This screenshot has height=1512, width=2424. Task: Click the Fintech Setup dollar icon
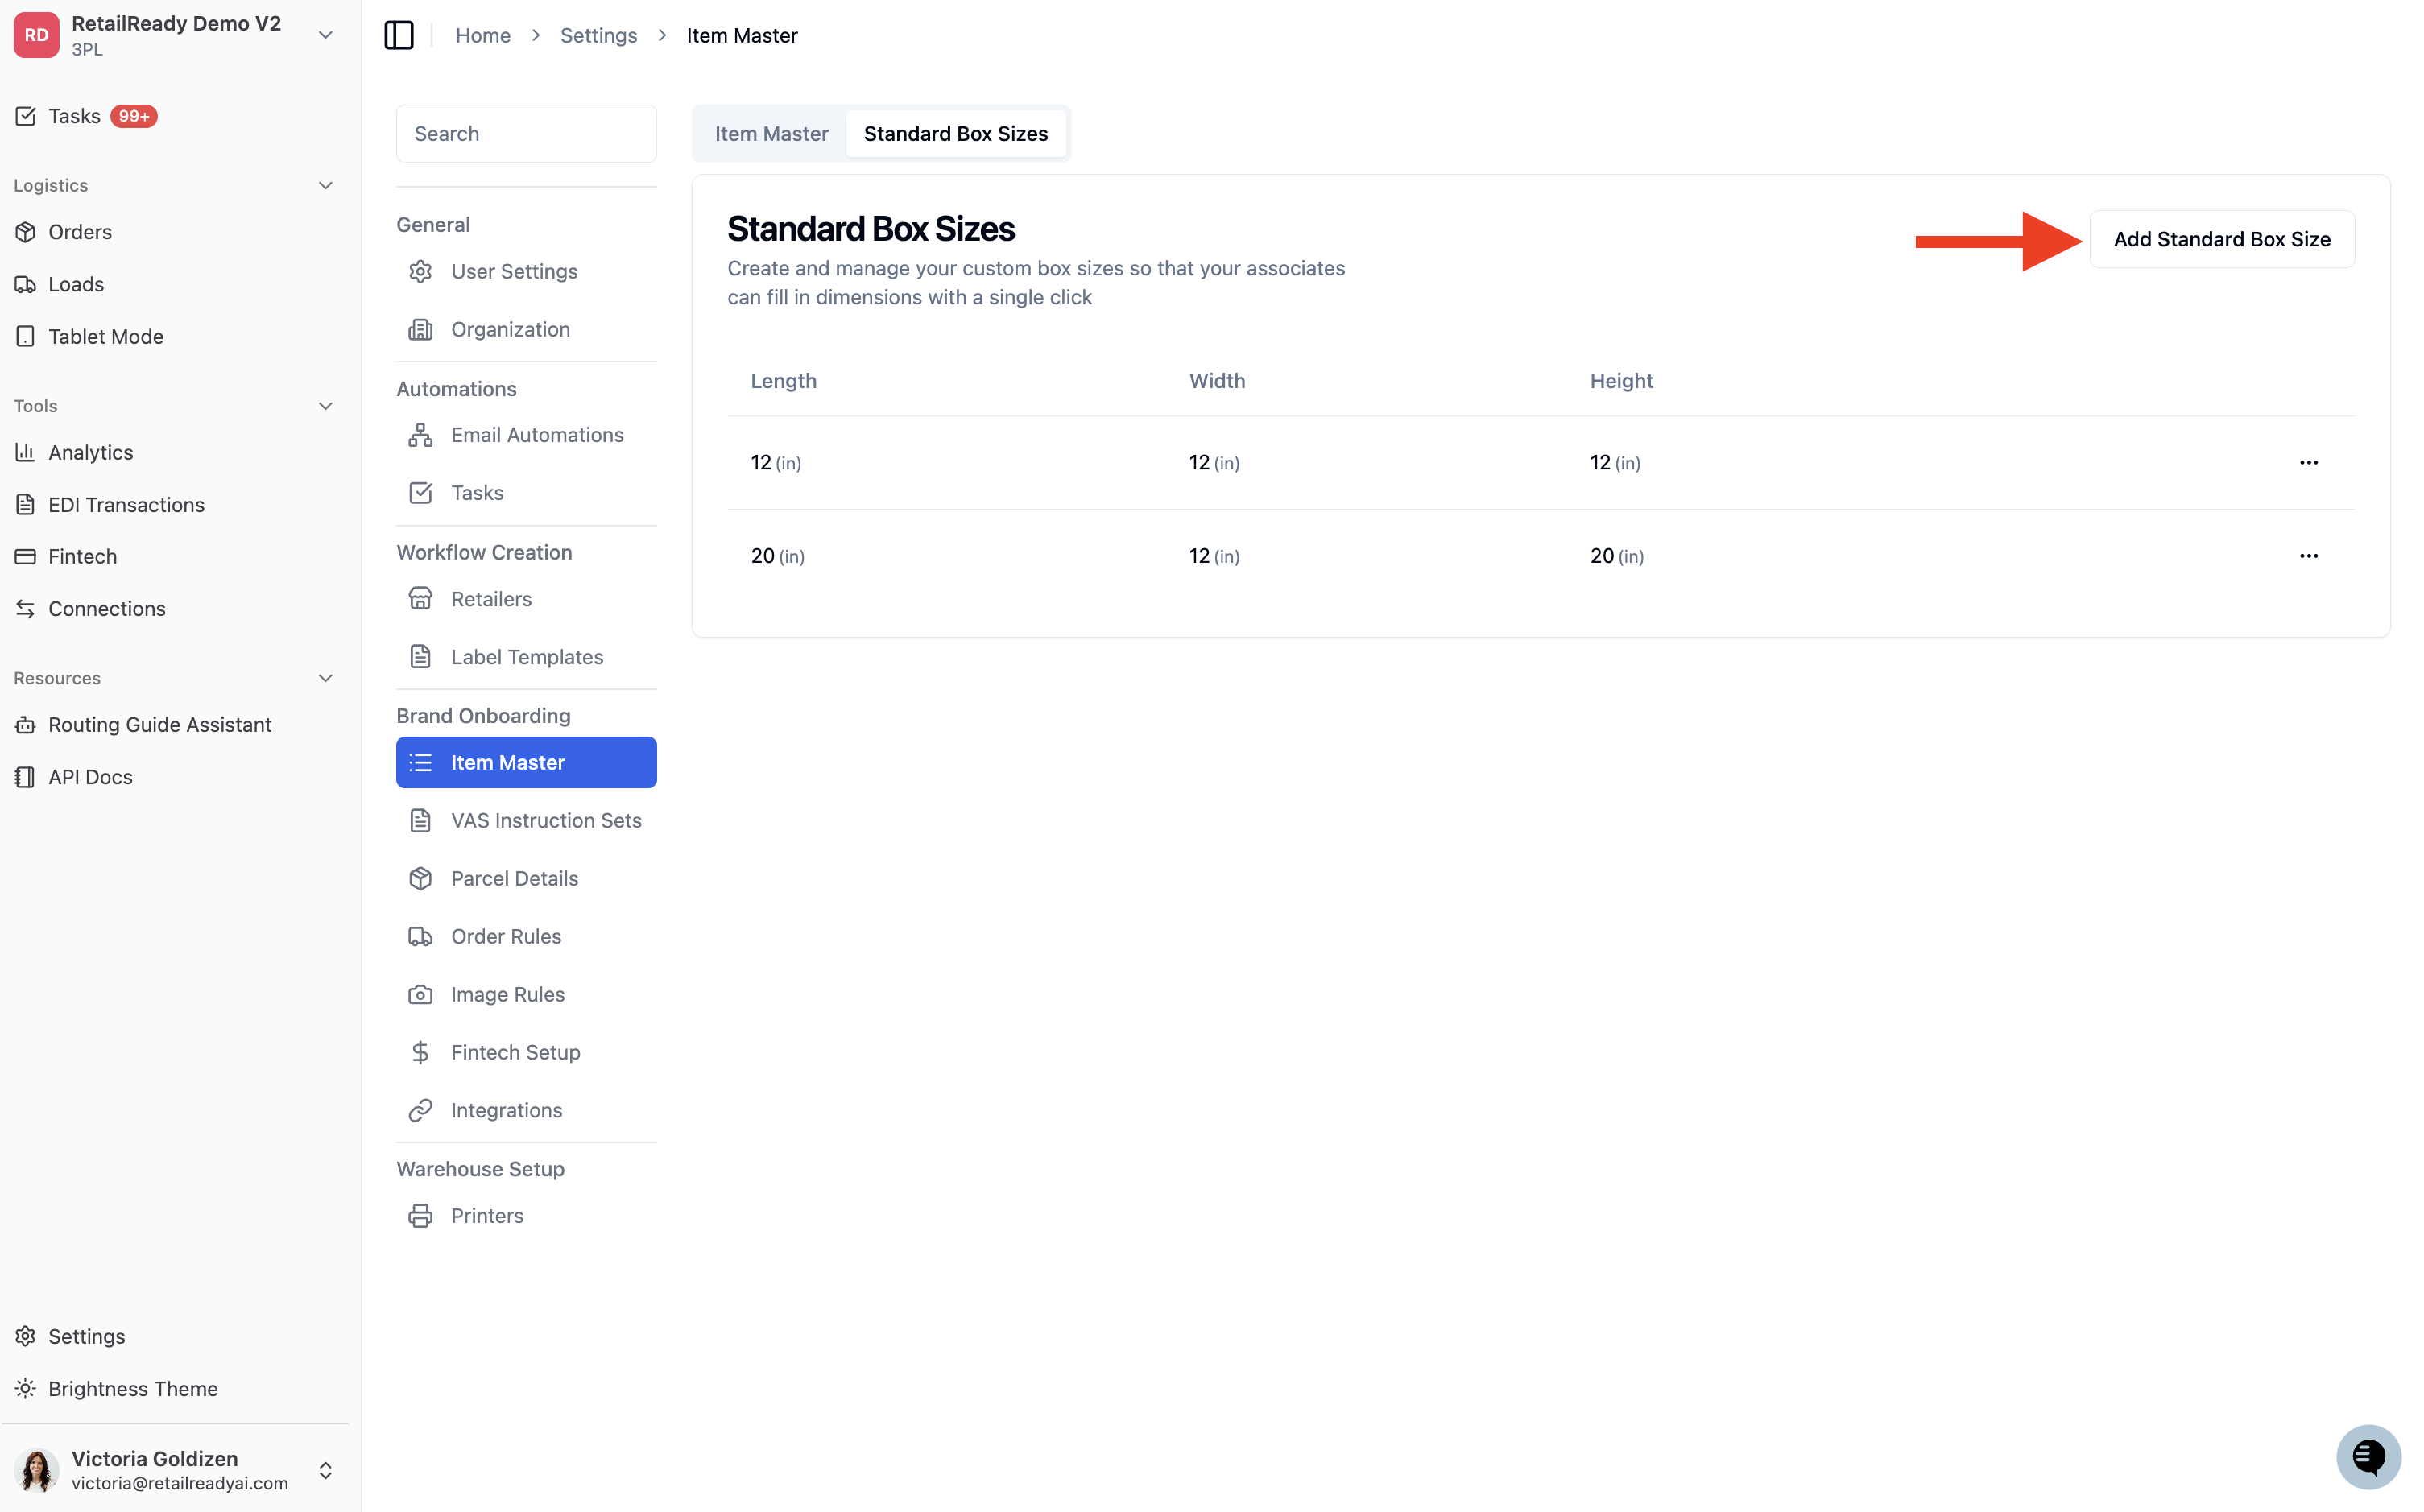420,1052
